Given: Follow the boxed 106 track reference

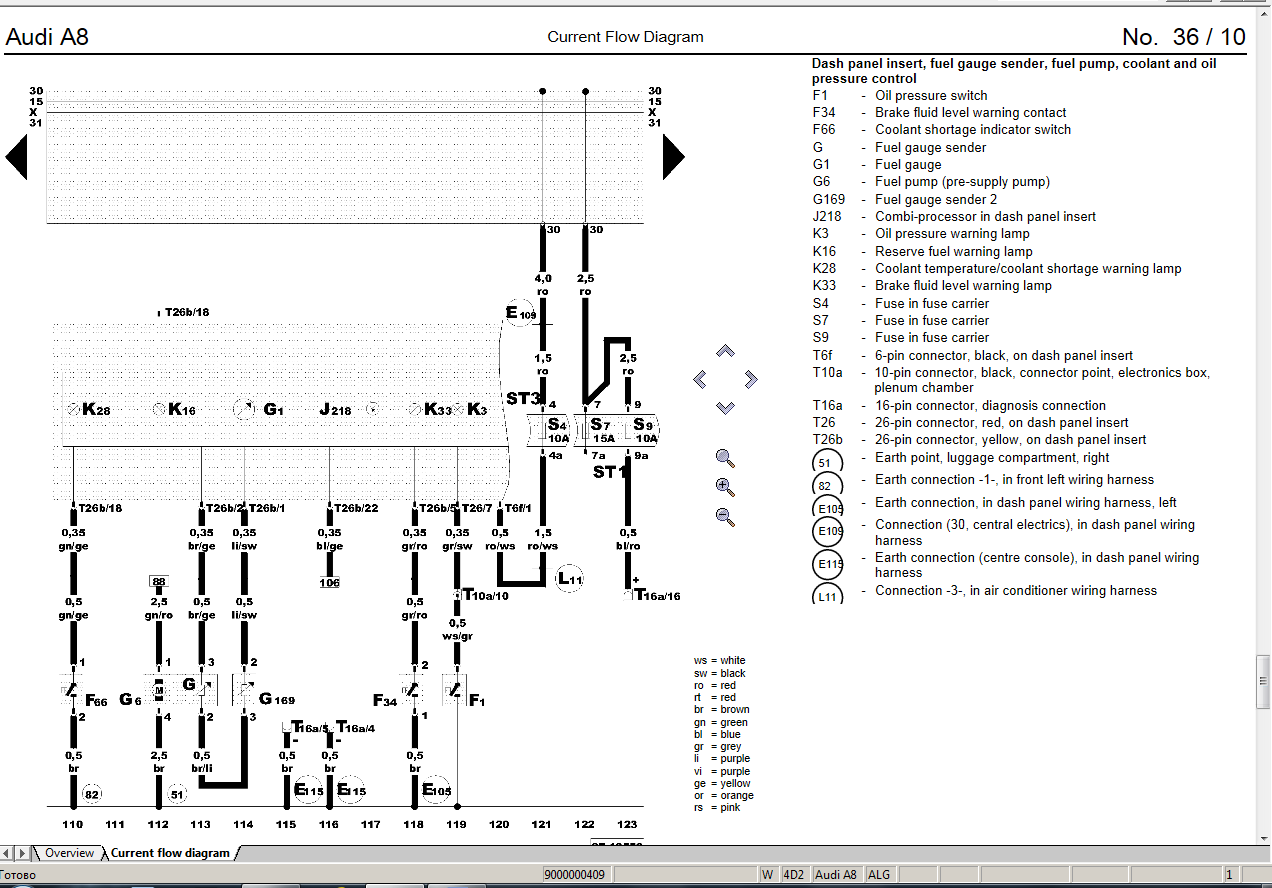Looking at the screenshot, I should click(x=330, y=582).
